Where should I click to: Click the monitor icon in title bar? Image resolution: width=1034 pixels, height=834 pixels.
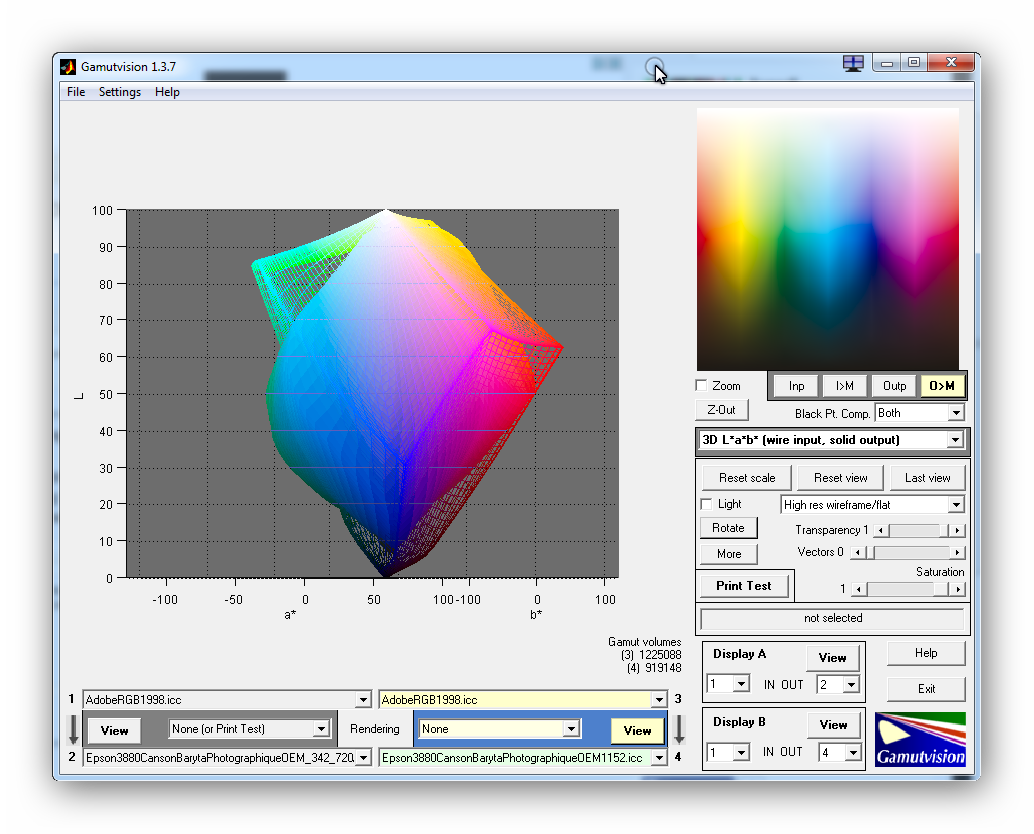(852, 63)
